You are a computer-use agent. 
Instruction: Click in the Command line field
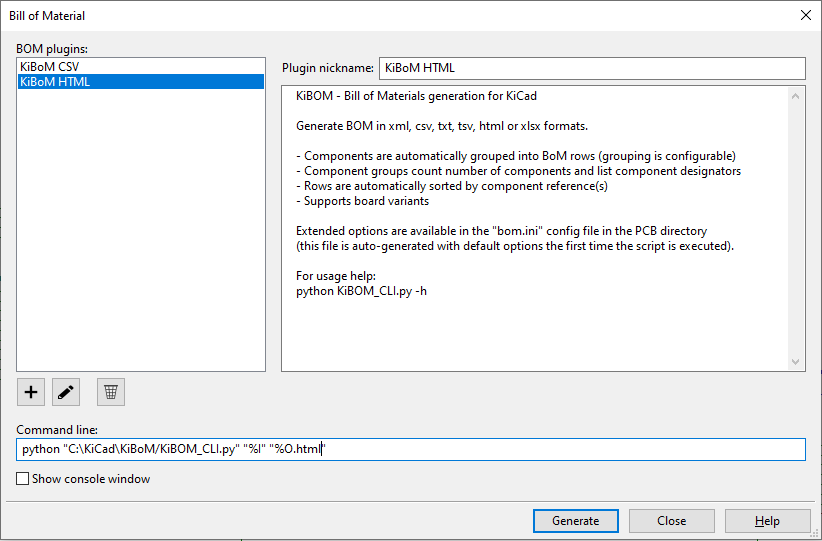pos(411,450)
